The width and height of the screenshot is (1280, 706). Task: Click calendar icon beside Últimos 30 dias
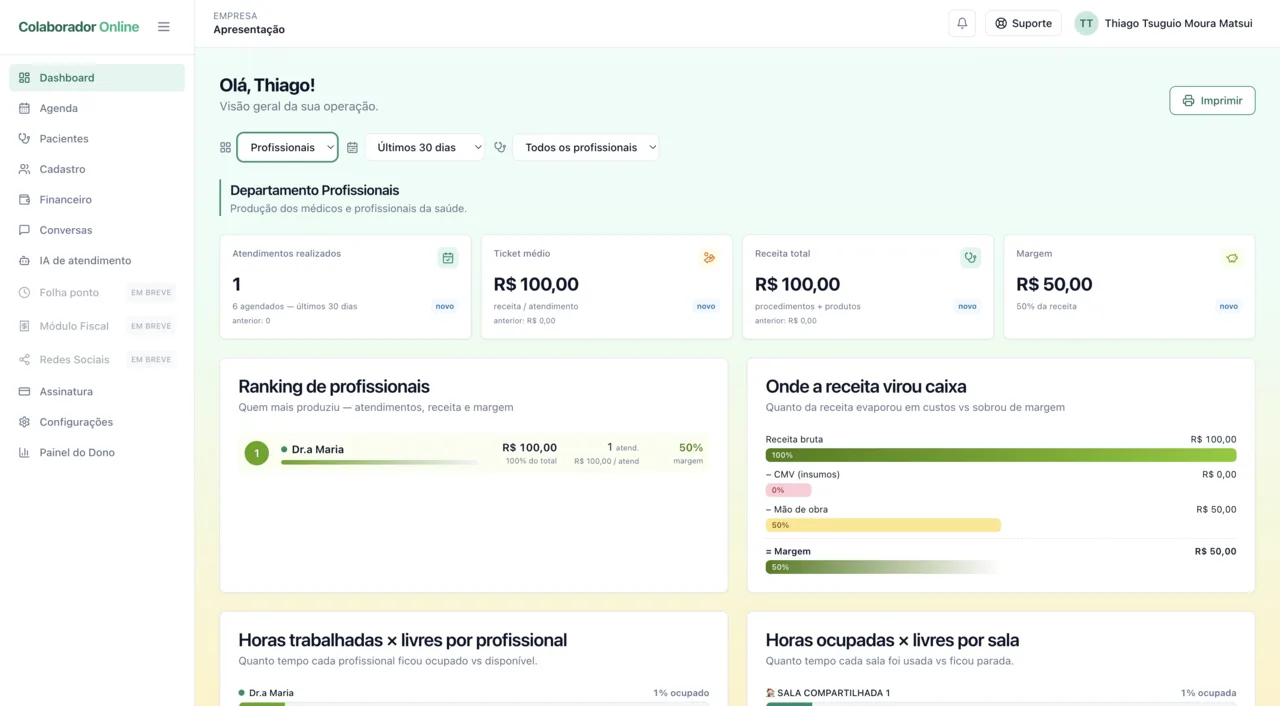click(352, 147)
